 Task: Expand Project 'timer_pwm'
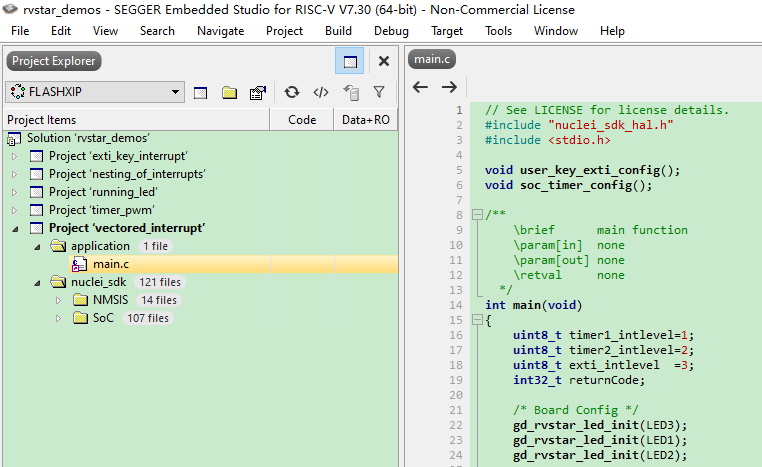click(15, 210)
